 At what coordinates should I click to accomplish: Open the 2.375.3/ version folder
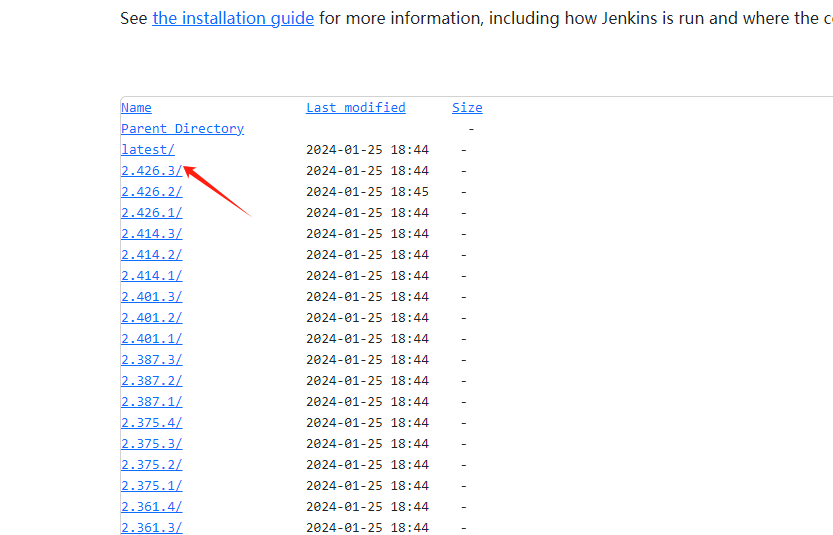click(151, 444)
